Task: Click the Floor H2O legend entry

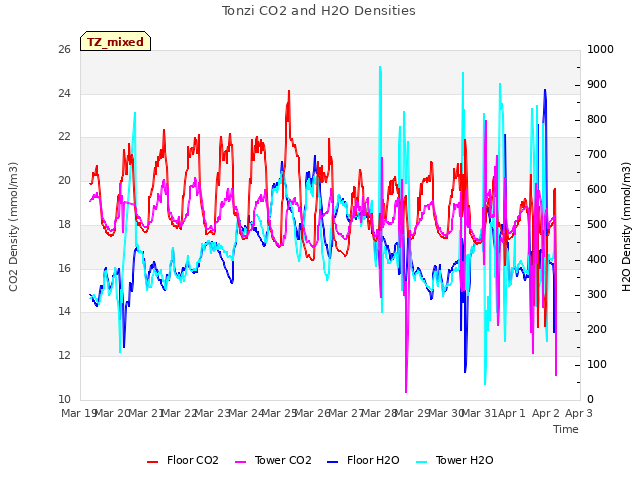Action: point(363,460)
